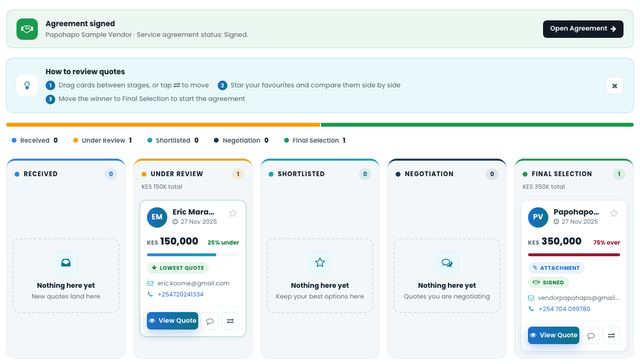Click the SHORTLISTED column header
Screen dimensions: 640x364
point(301,174)
